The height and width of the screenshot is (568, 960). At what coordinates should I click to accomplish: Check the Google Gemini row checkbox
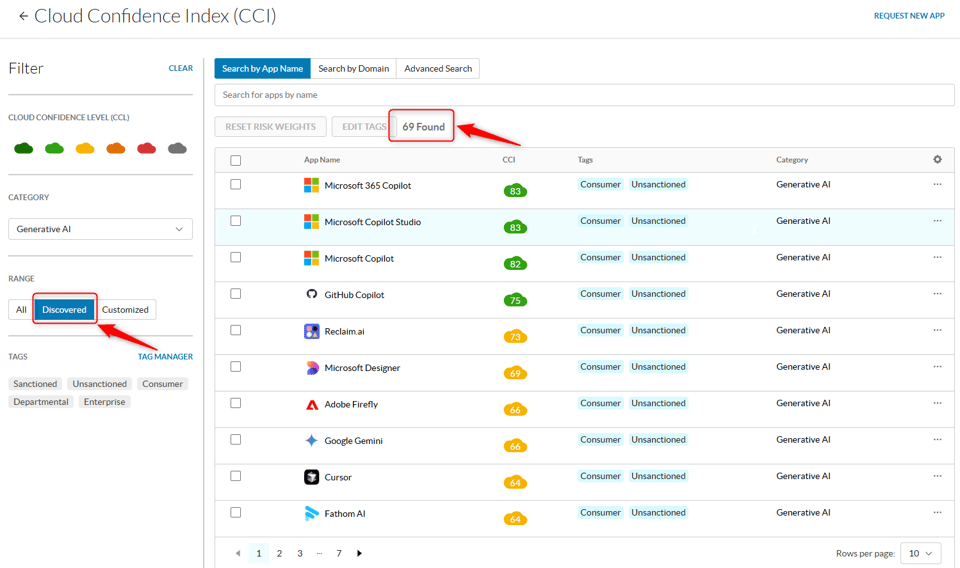coord(236,439)
